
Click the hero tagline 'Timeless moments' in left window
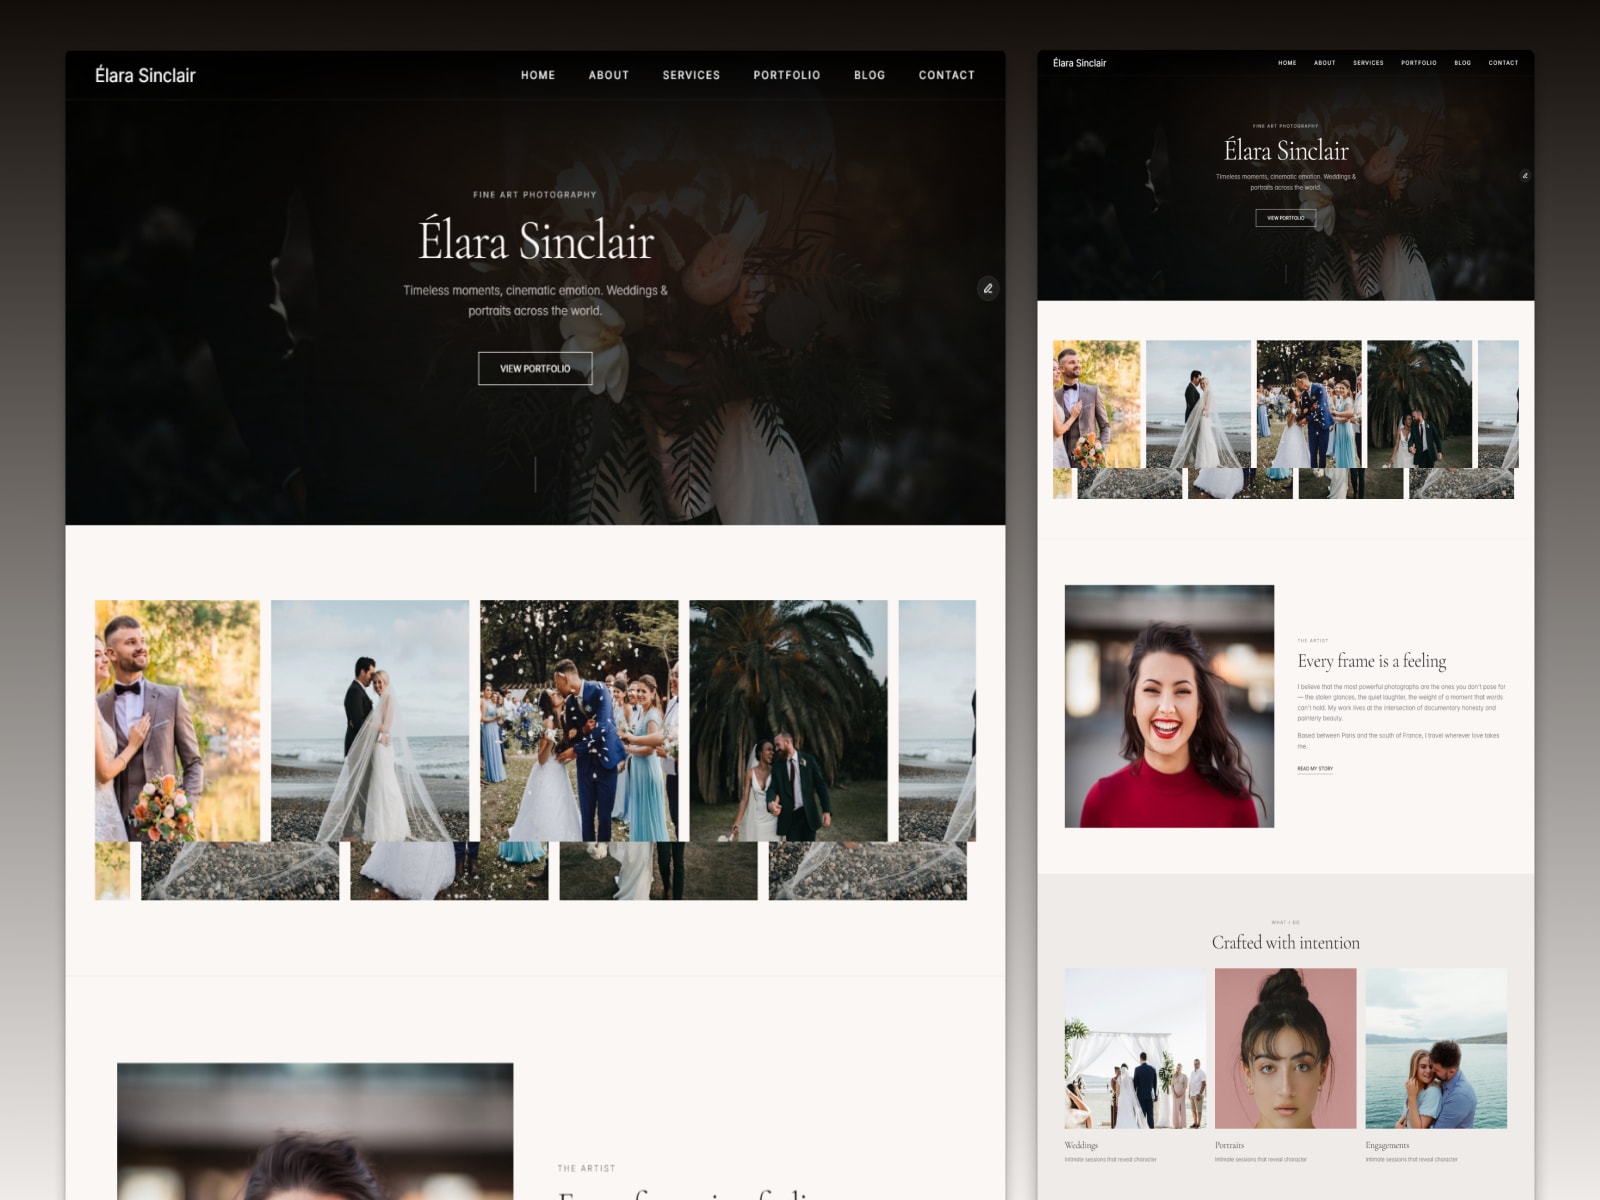535,300
